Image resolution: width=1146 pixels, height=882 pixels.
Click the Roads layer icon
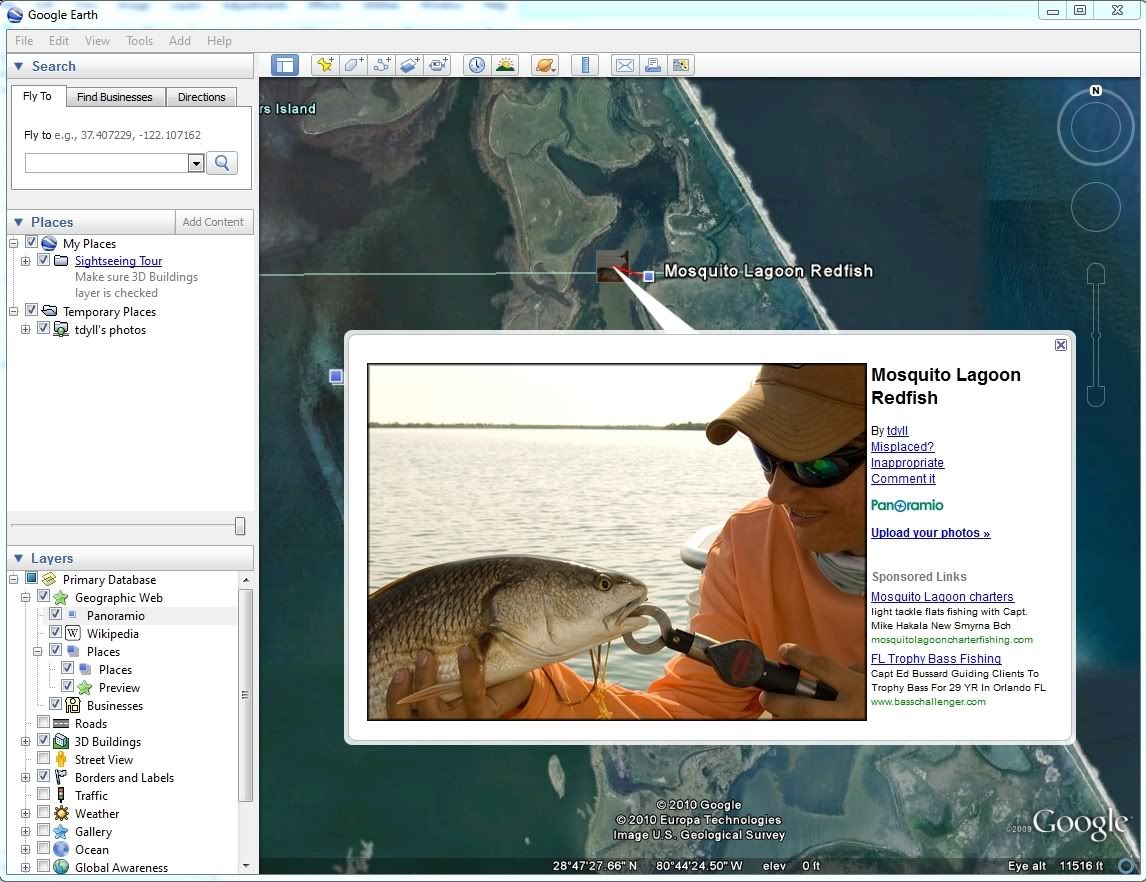(61, 723)
